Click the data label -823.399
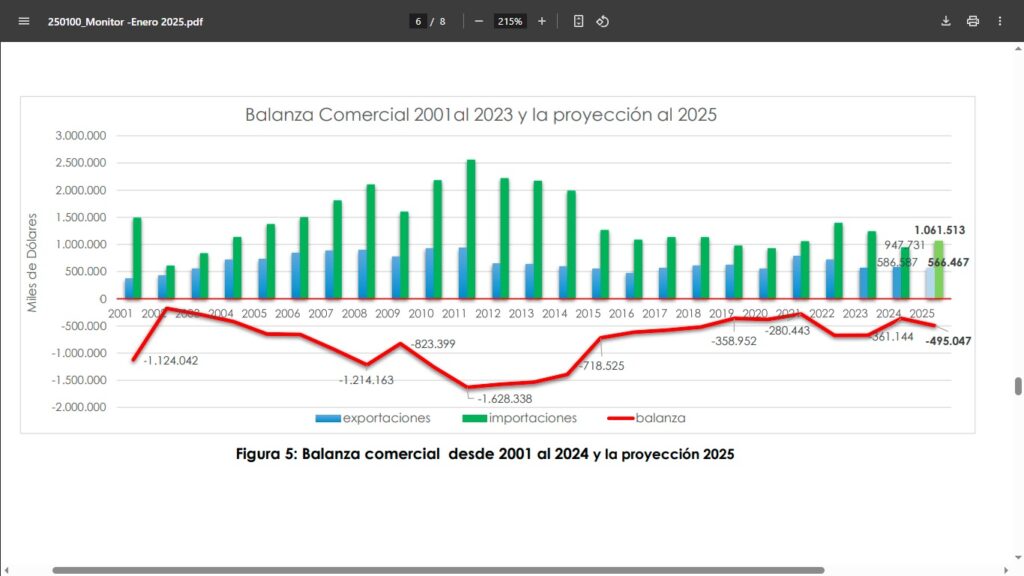1024x576 pixels. tap(433, 344)
